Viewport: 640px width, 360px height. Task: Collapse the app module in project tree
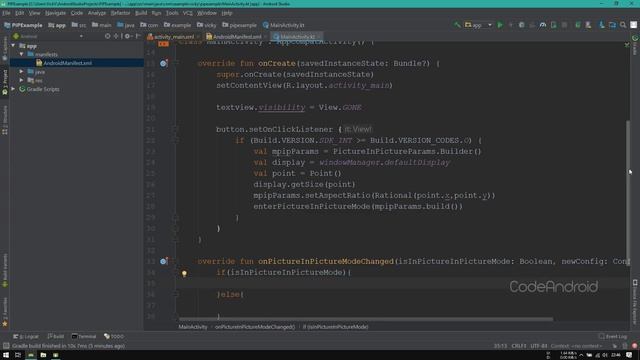click(x=13, y=46)
